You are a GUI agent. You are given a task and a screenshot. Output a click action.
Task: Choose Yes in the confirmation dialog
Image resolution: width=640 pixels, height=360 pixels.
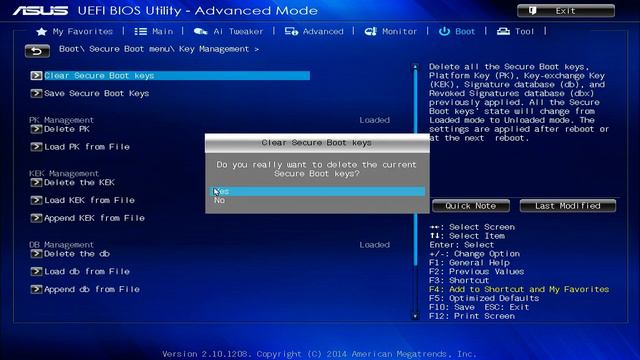point(318,191)
